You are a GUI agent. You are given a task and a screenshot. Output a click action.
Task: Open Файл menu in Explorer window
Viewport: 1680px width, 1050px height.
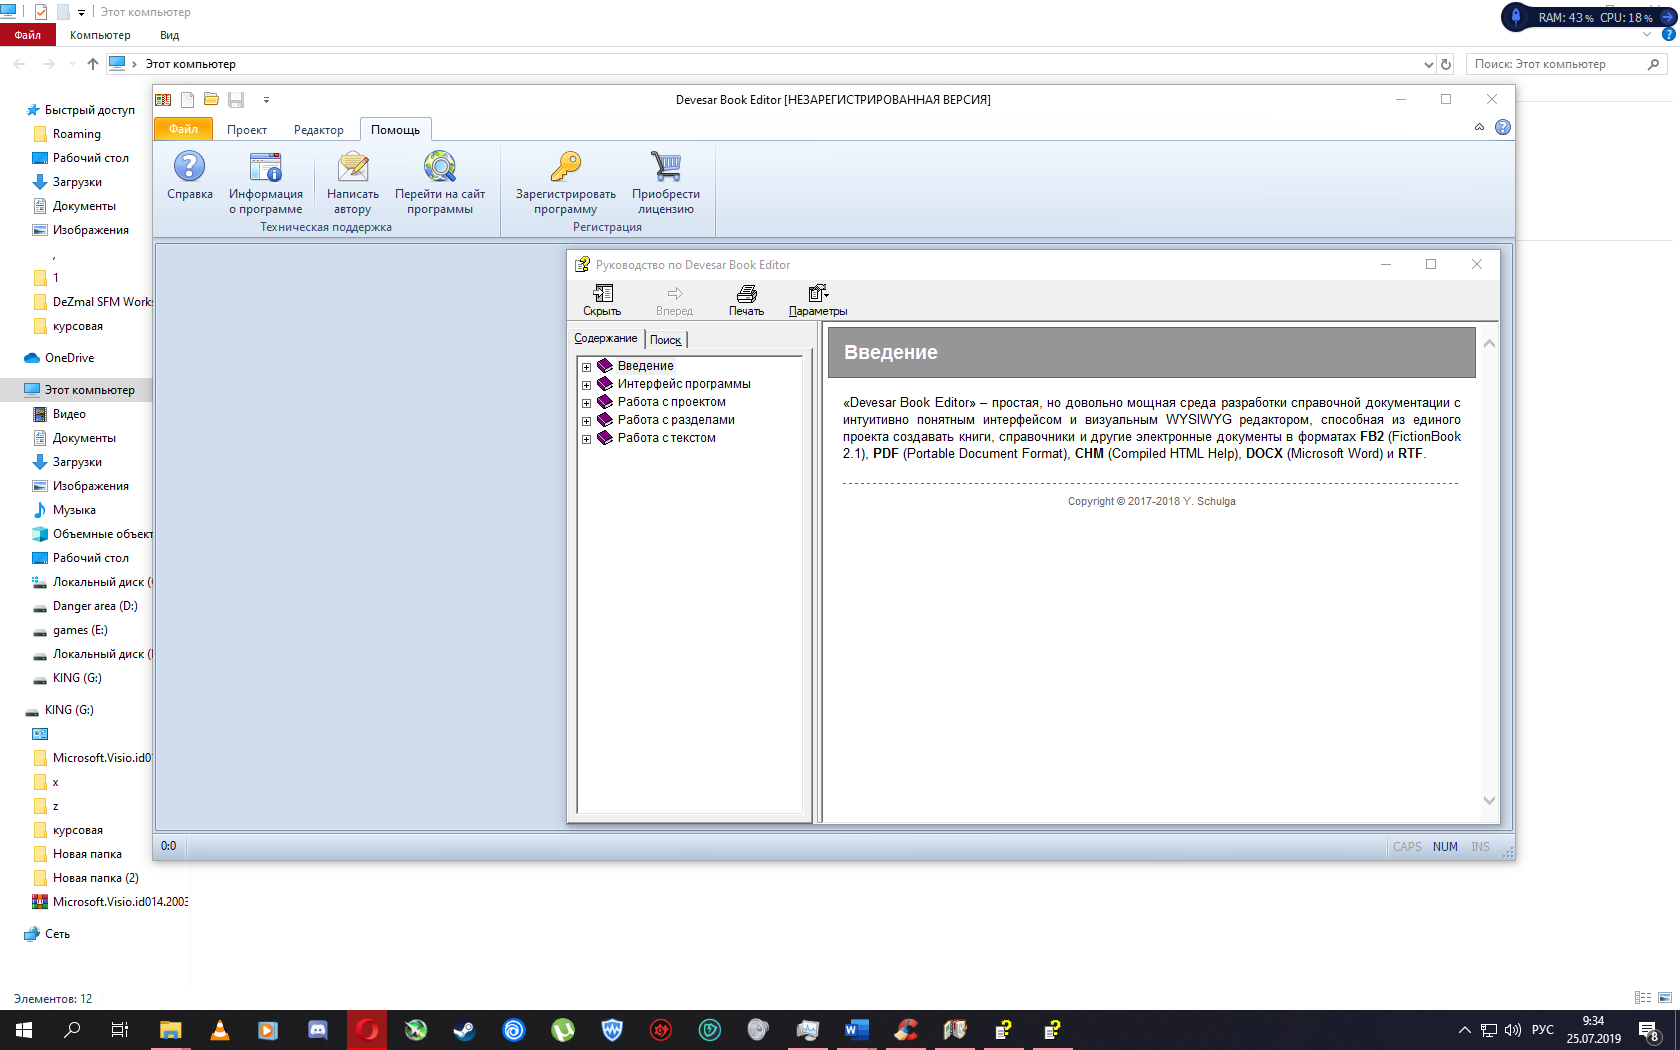[x=28, y=35]
